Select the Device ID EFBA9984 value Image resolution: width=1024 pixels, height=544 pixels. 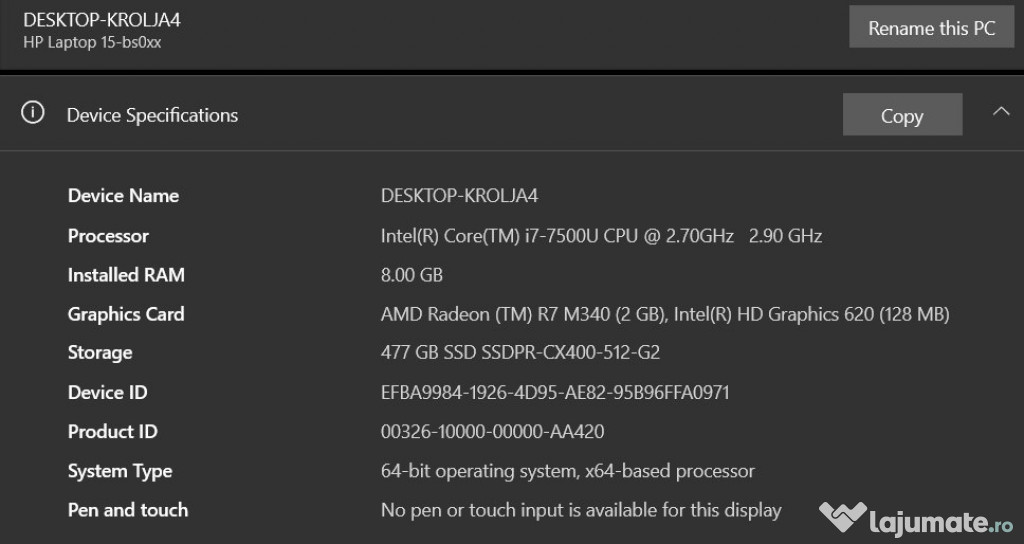click(x=554, y=392)
